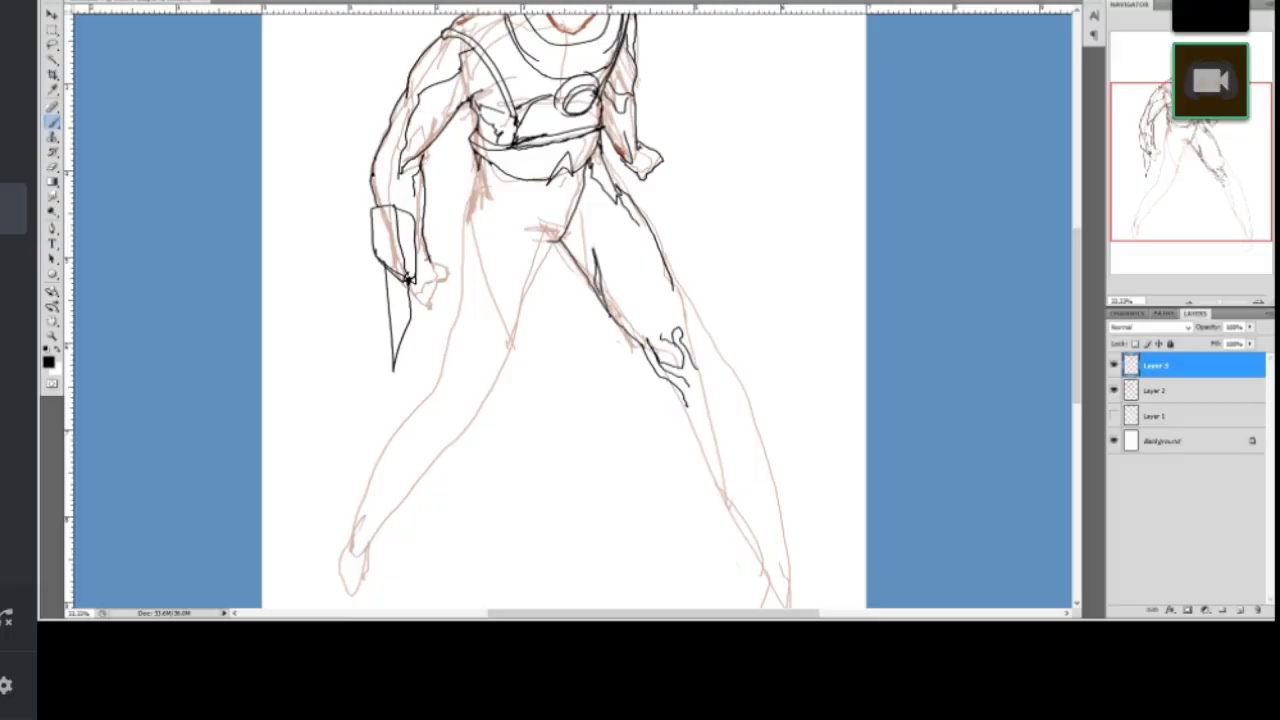Click the foreground color swatch
The image size is (1280, 720).
pos(48,361)
